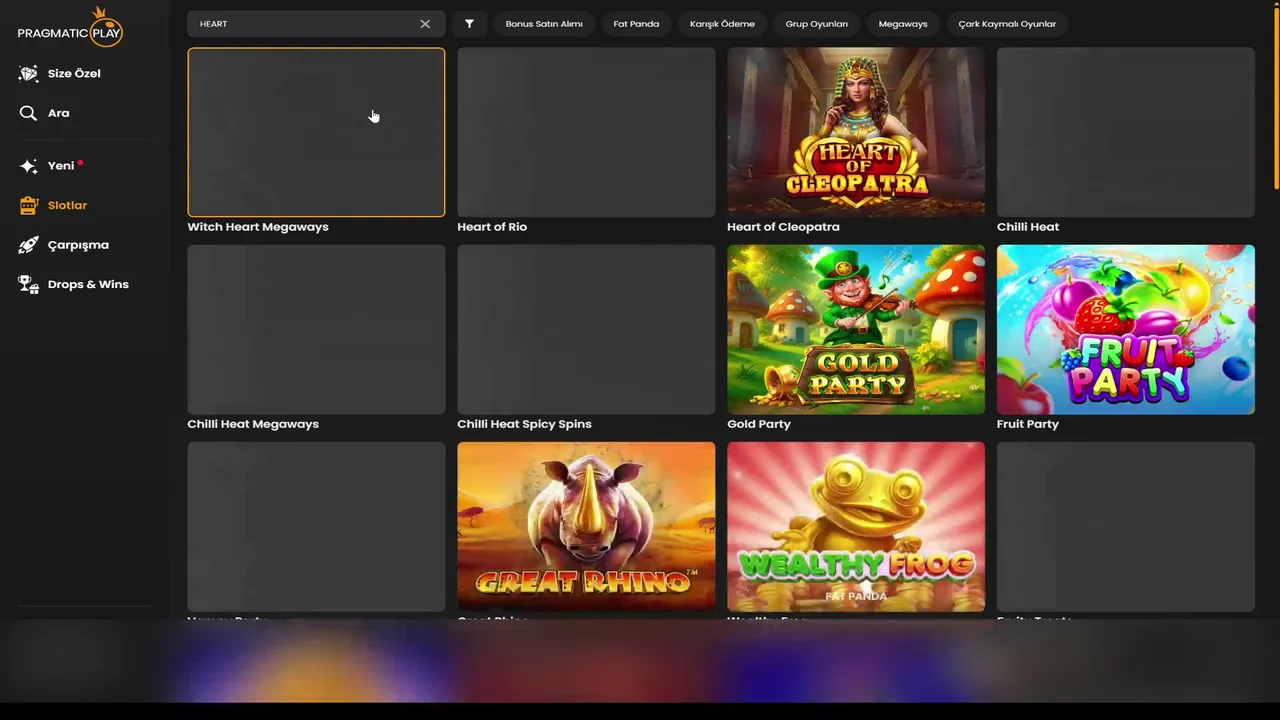Filter by Bonus Satın Alımı
This screenshot has height=720, width=1280.
544,24
